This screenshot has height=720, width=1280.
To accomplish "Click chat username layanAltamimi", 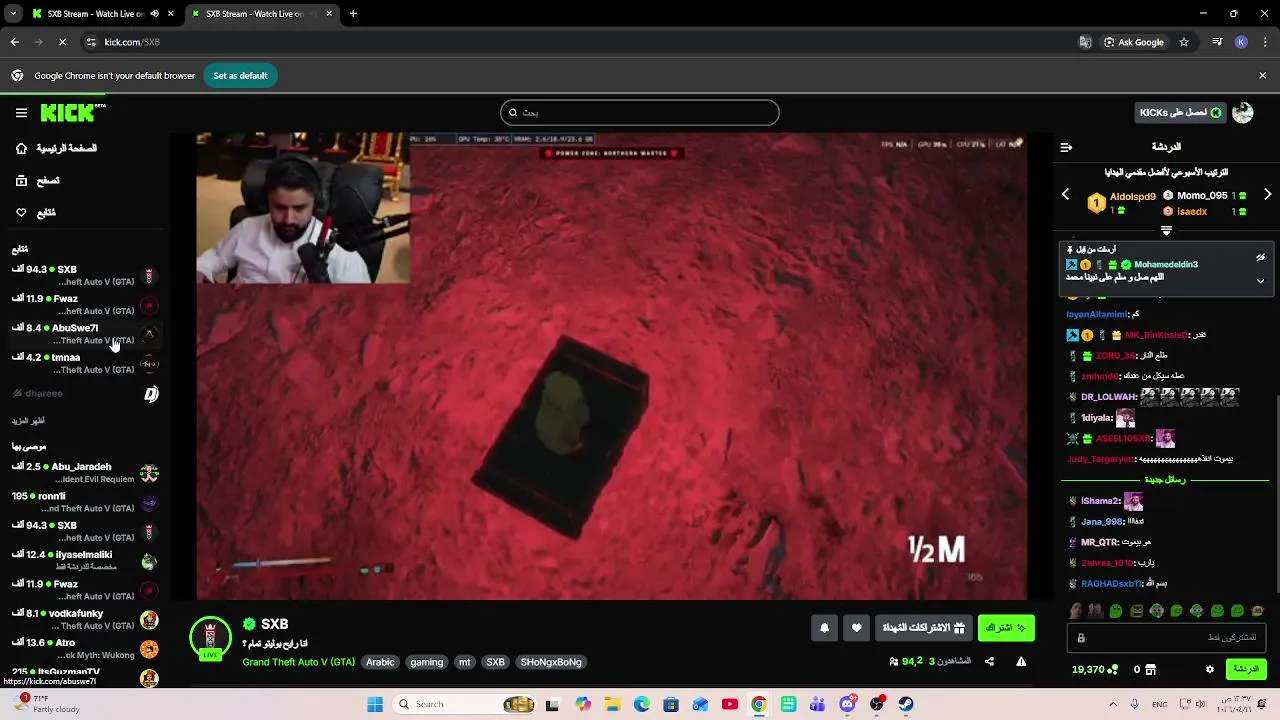I will (x=1097, y=315).
